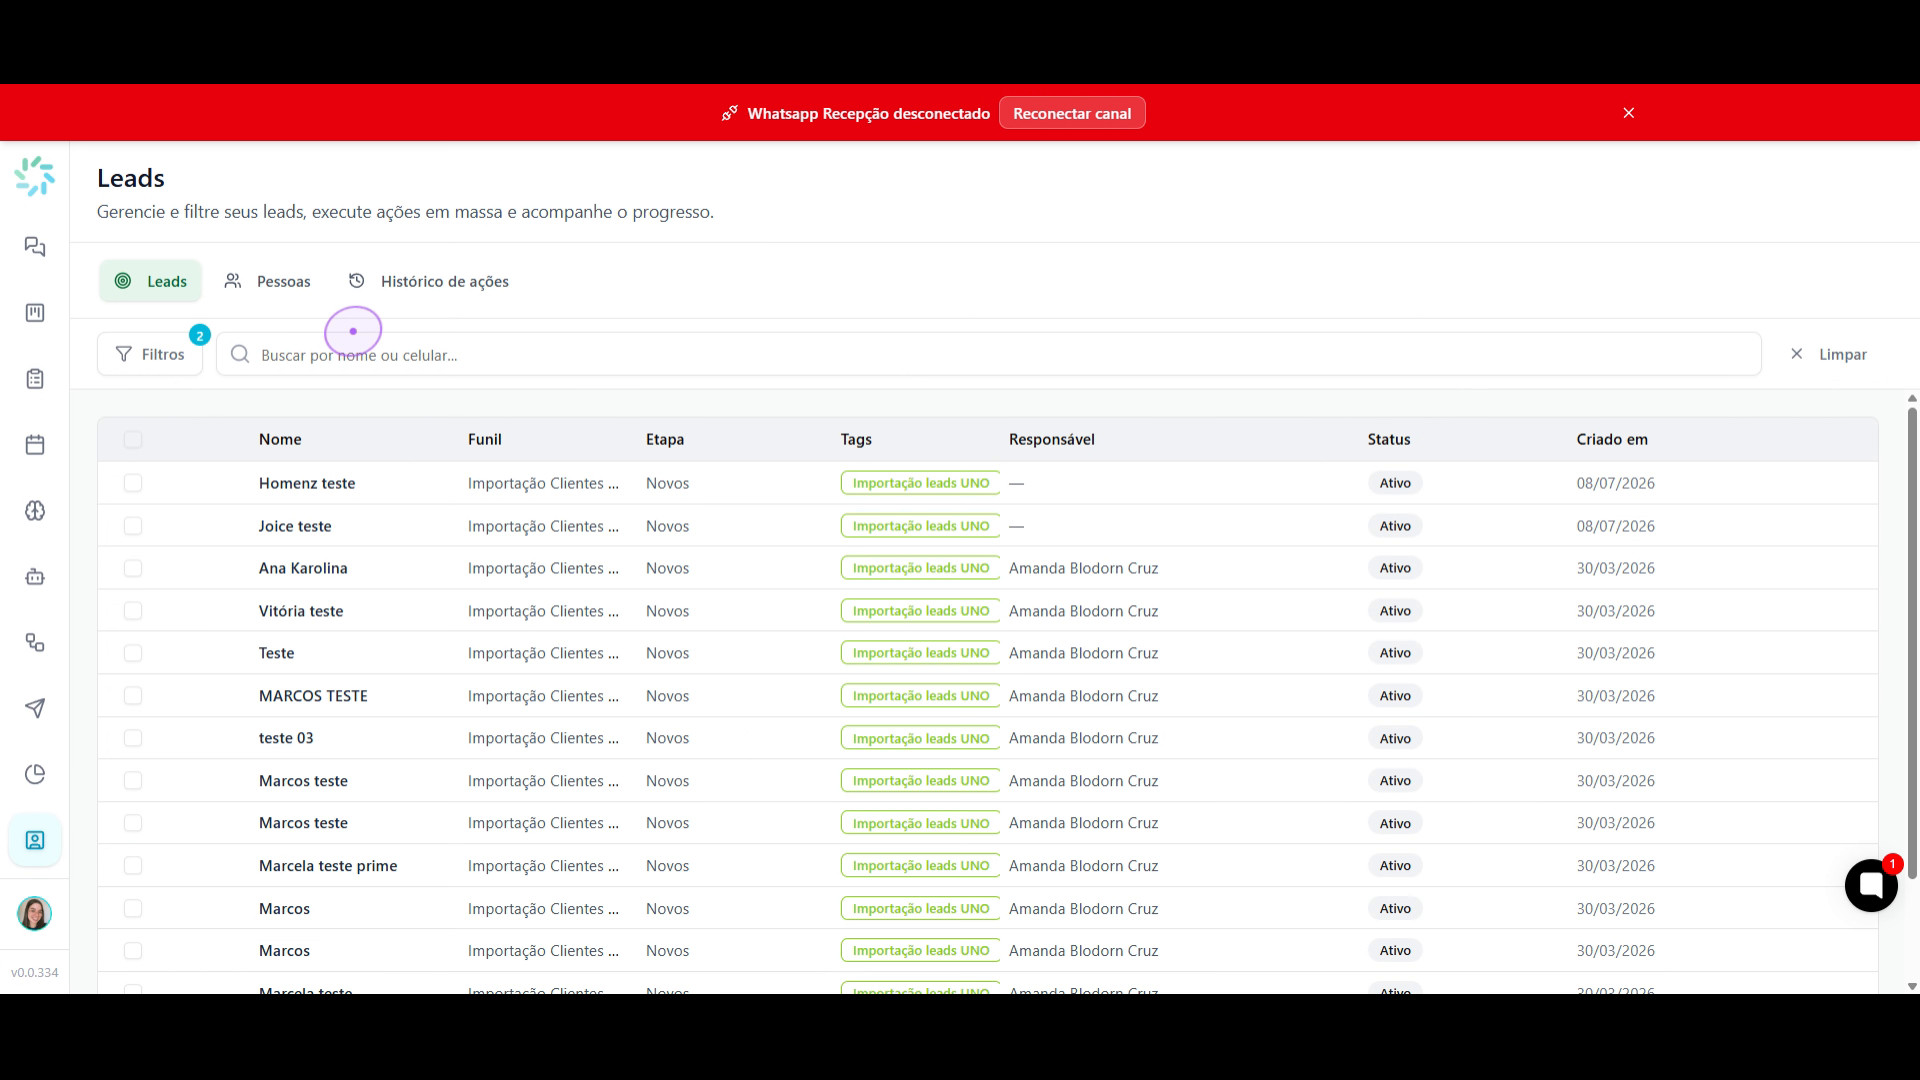Click the 08/07/2026 date on Homenz teste row
The image size is (1920, 1080).
(x=1616, y=483)
